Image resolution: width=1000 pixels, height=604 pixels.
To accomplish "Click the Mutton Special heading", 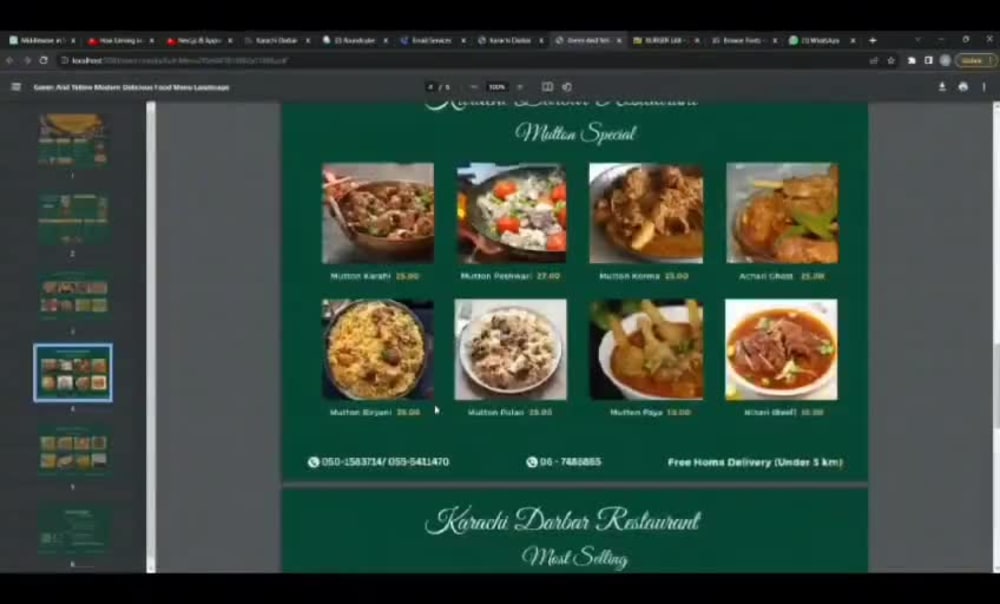I will (576, 133).
